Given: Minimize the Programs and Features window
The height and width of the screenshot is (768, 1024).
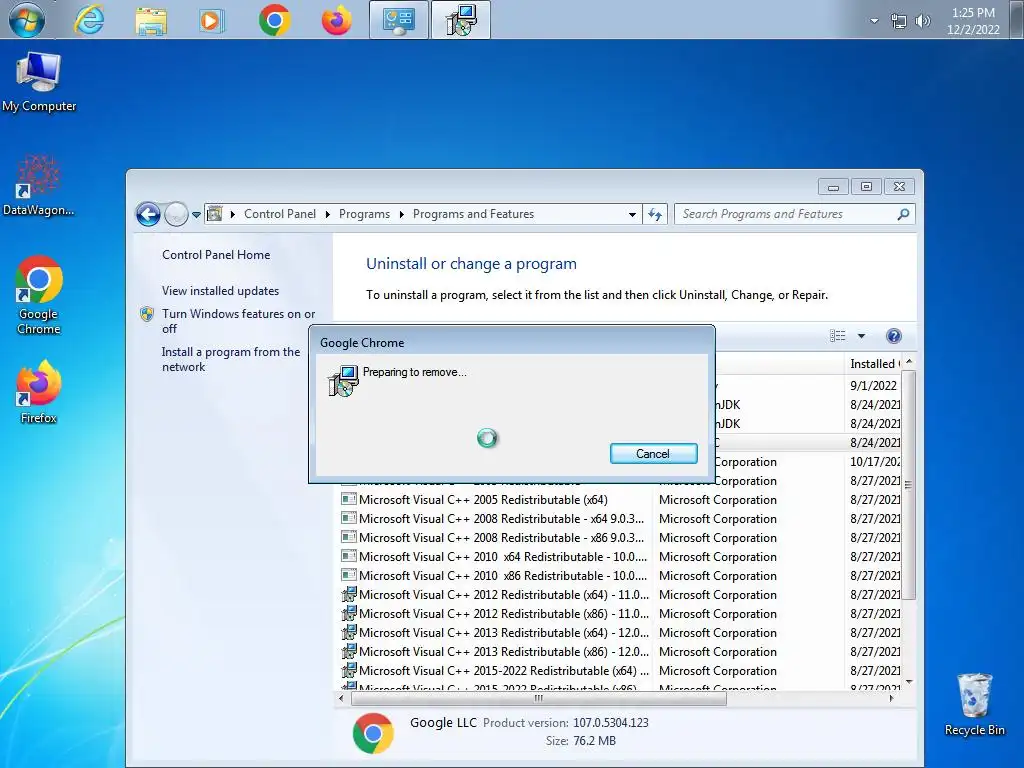Looking at the screenshot, I should [x=833, y=187].
